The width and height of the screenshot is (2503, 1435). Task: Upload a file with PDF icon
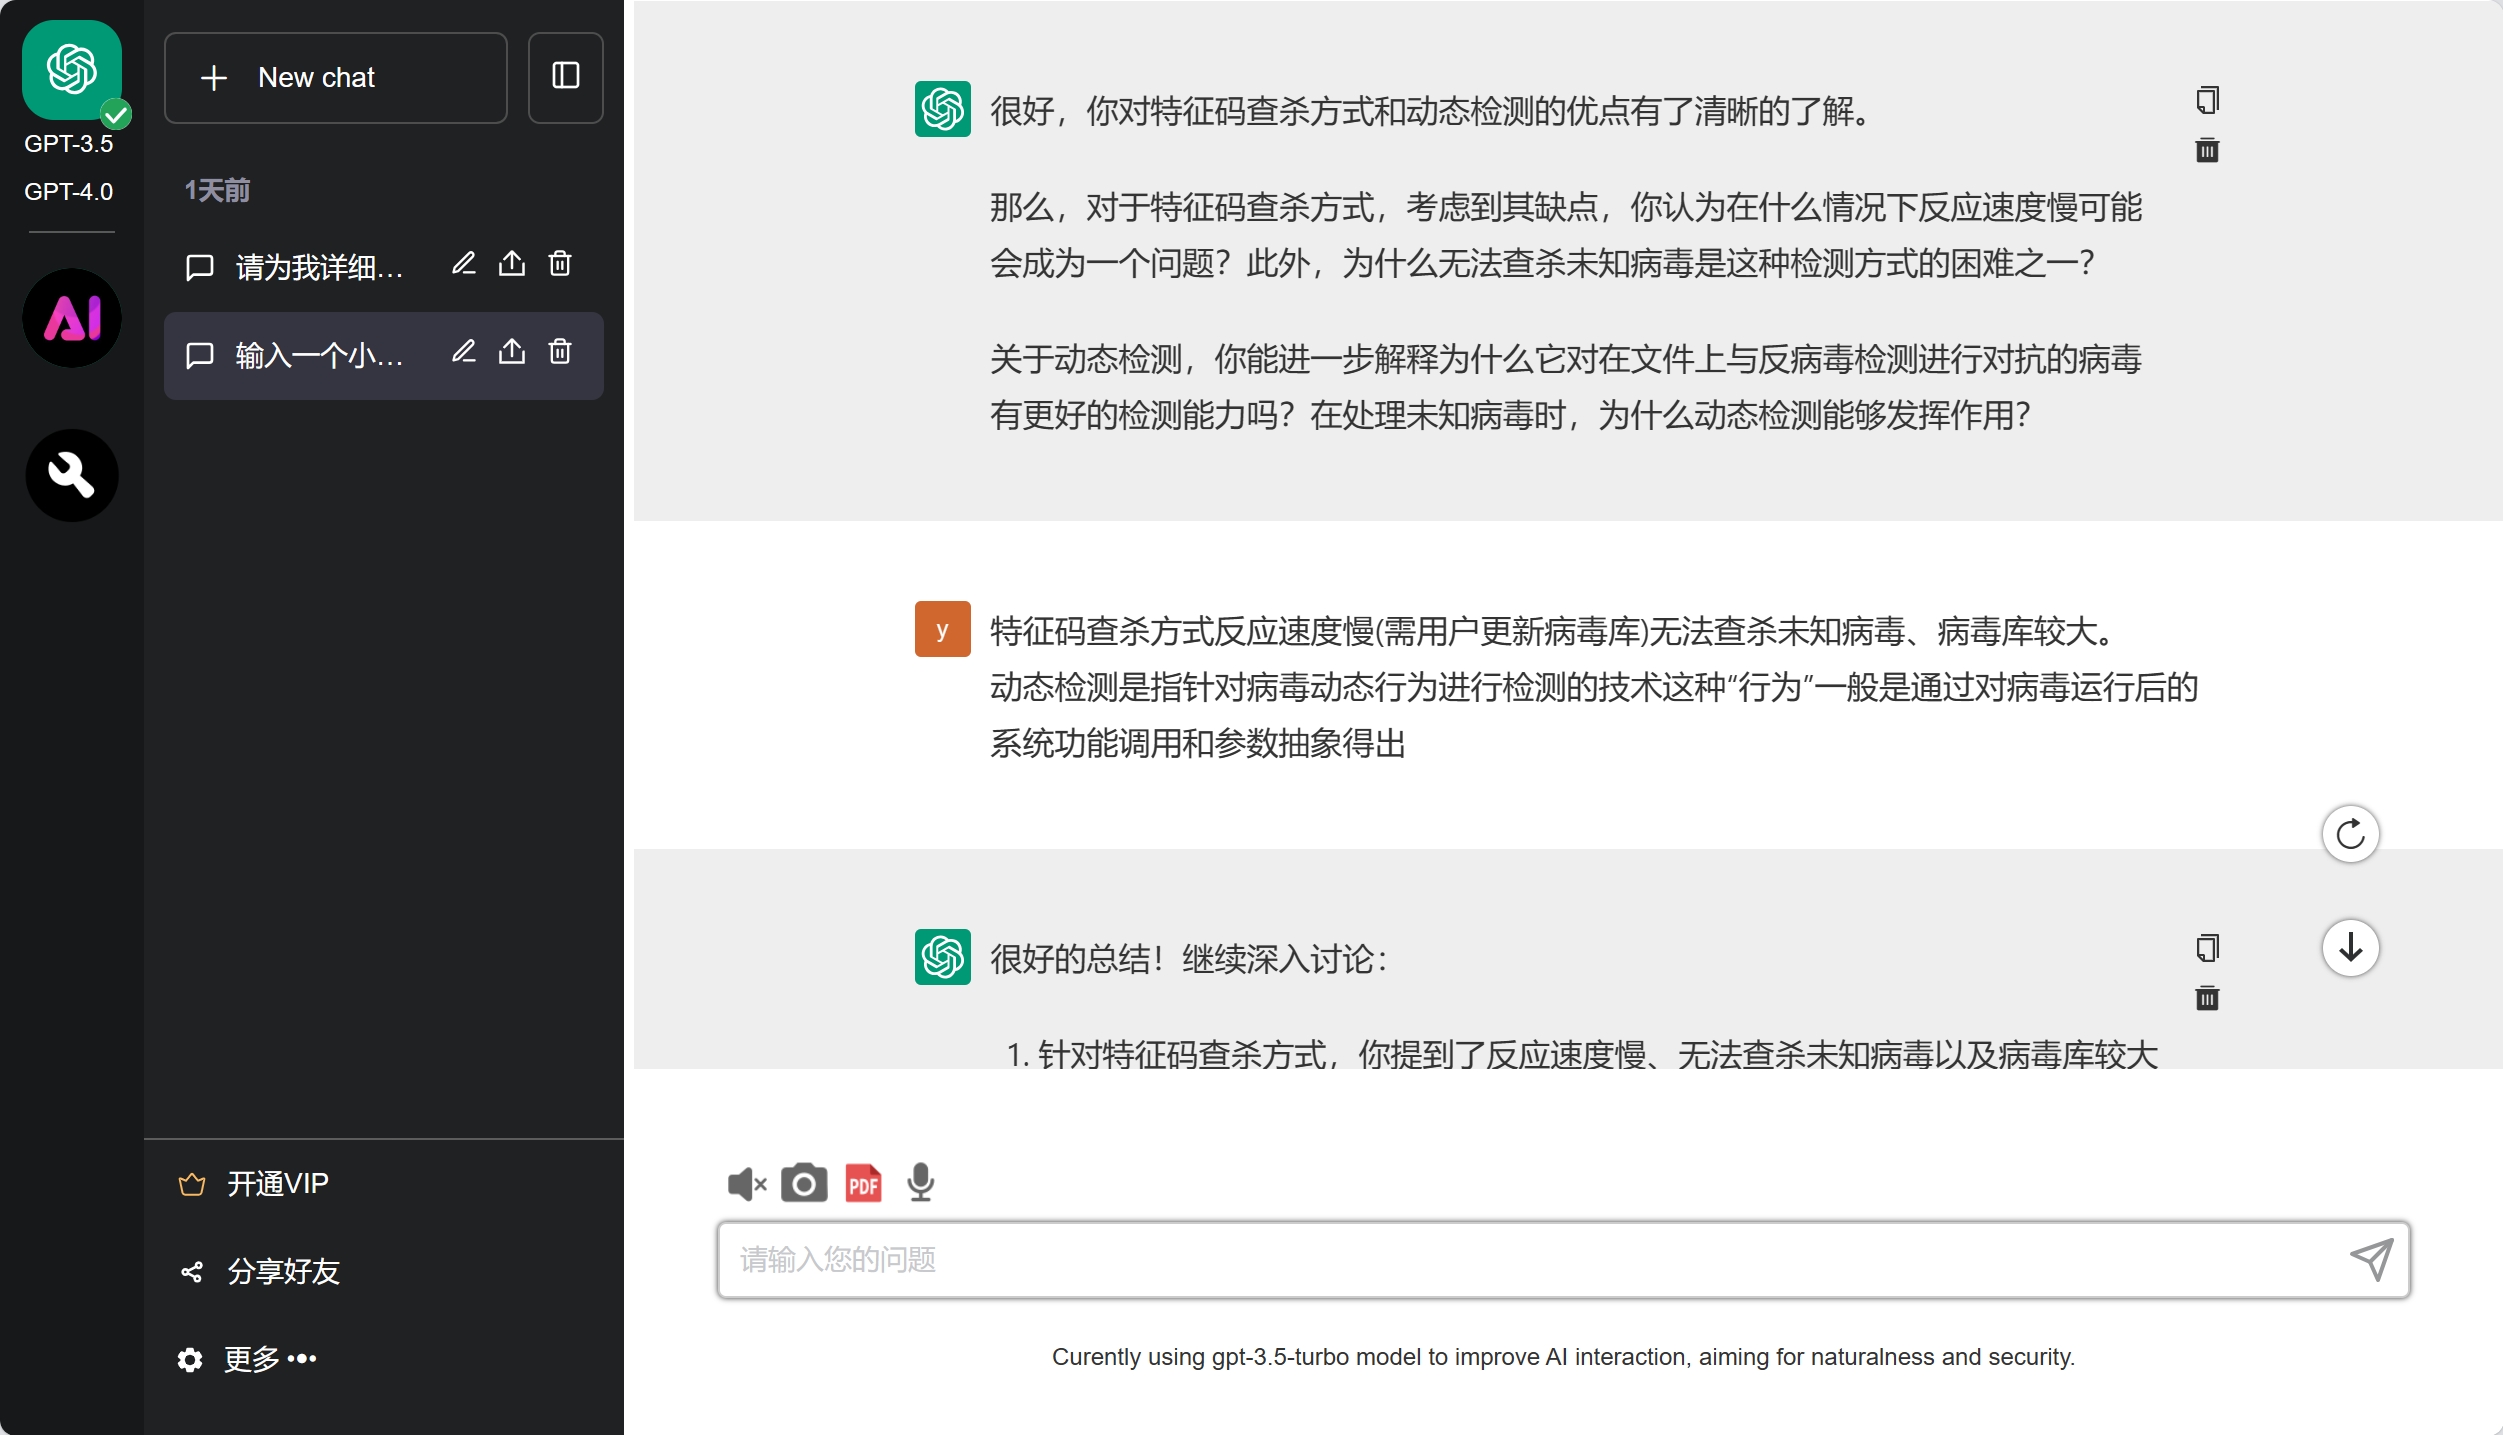(x=863, y=1183)
